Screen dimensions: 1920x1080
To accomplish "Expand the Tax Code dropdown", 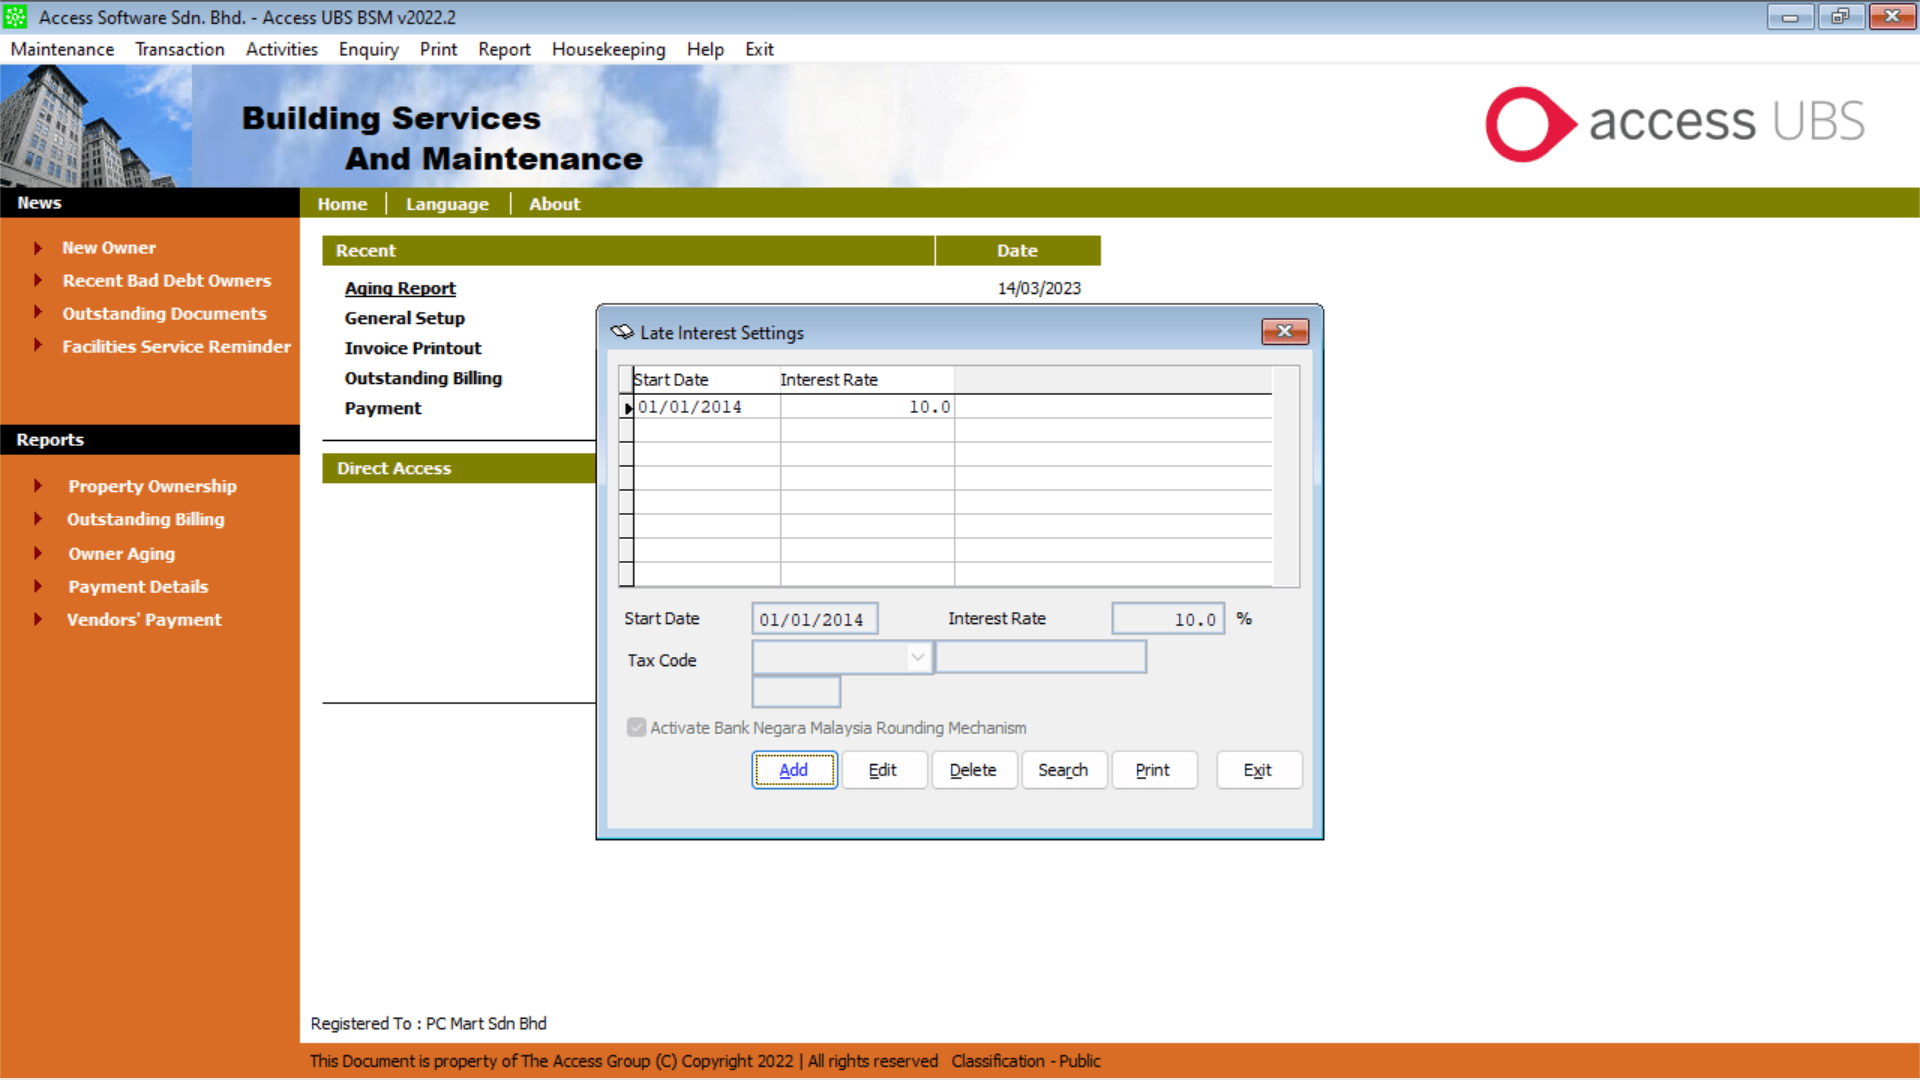I will tap(917, 658).
